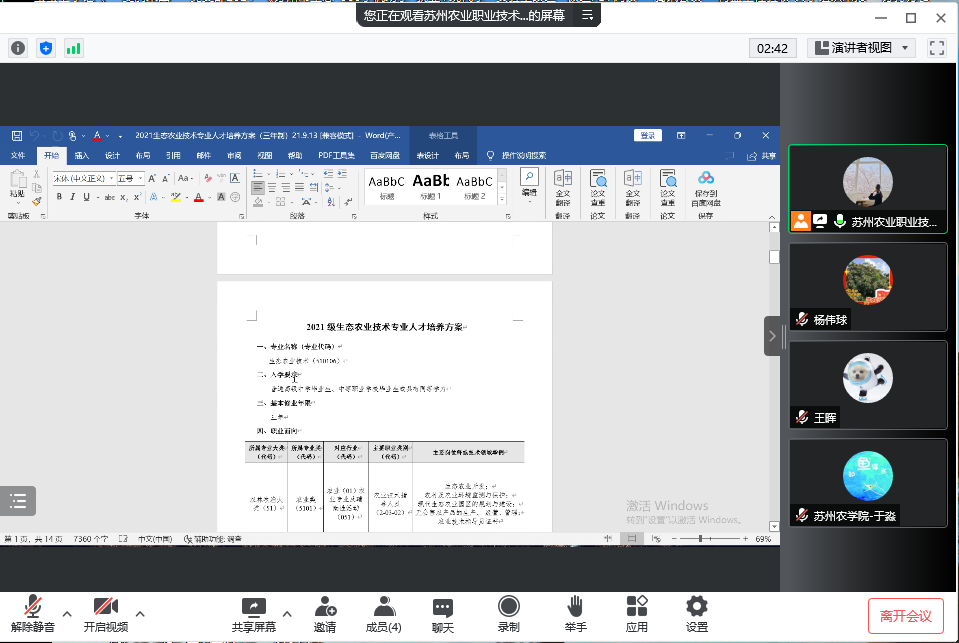
Task: Open the 演讲者视图 view dropdown
Action: point(861,48)
